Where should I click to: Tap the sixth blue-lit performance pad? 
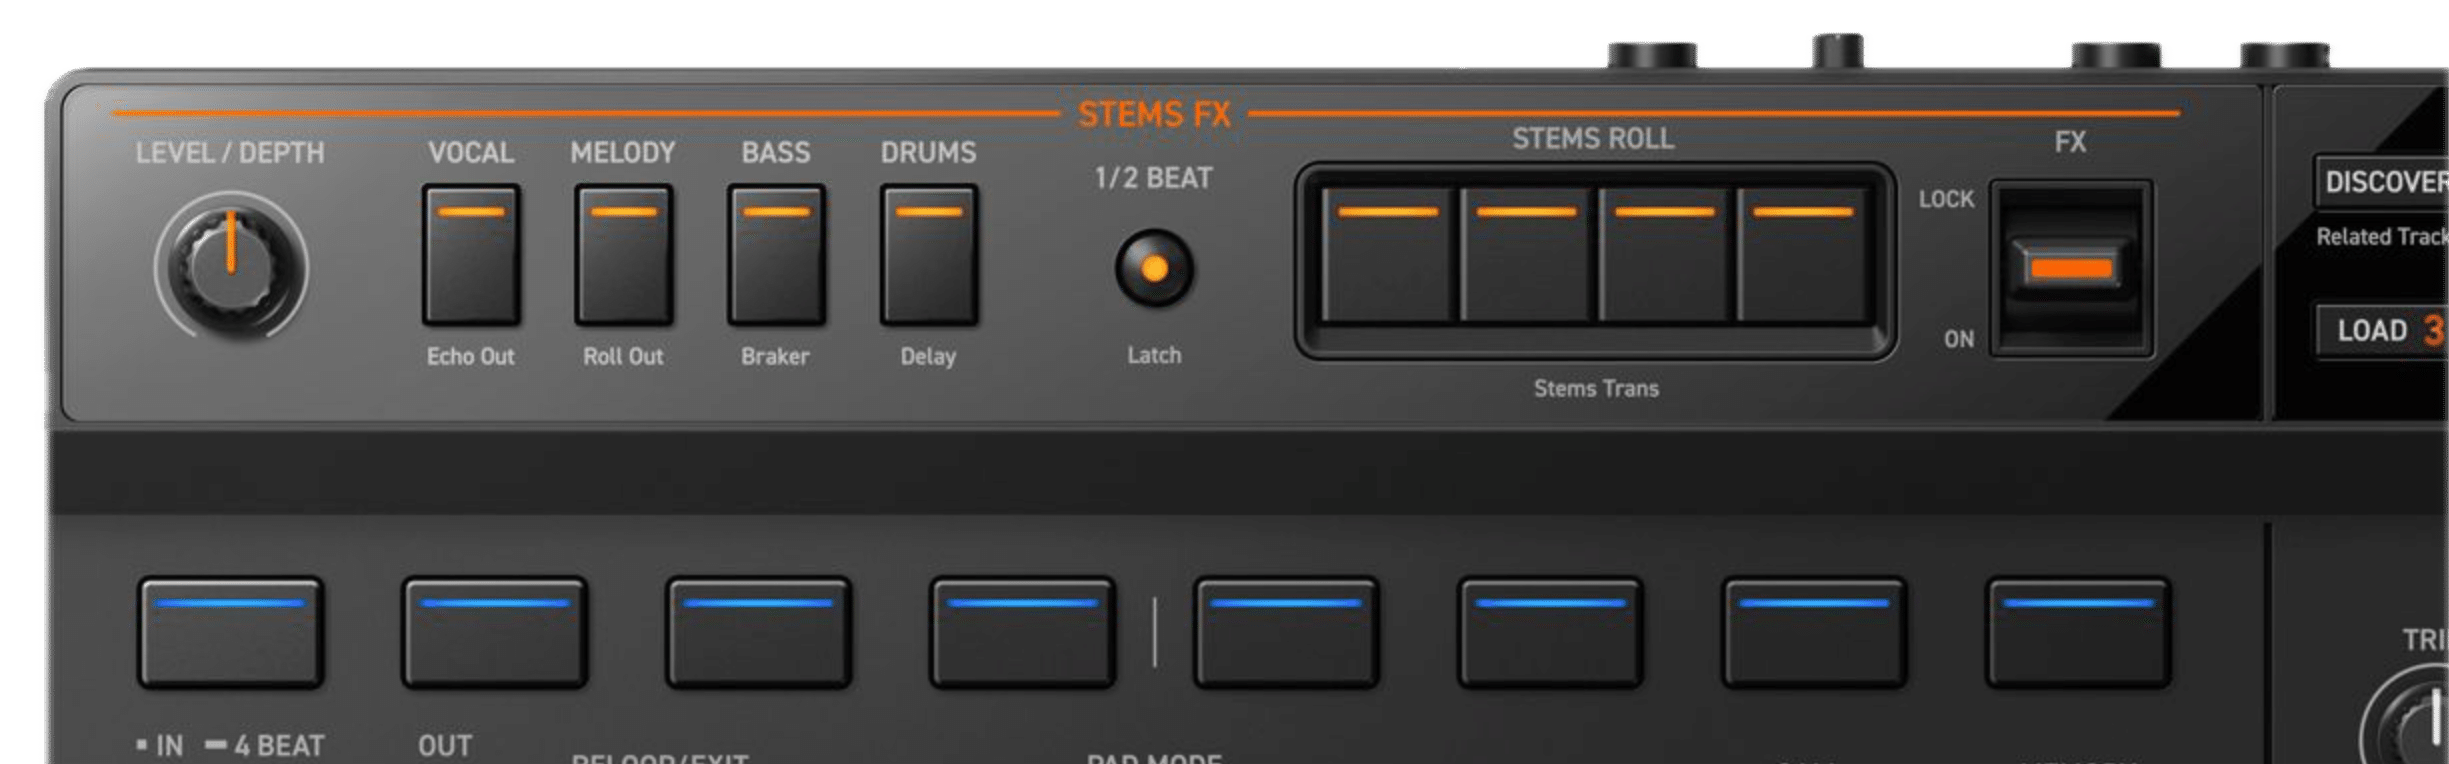click(1550, 632)
